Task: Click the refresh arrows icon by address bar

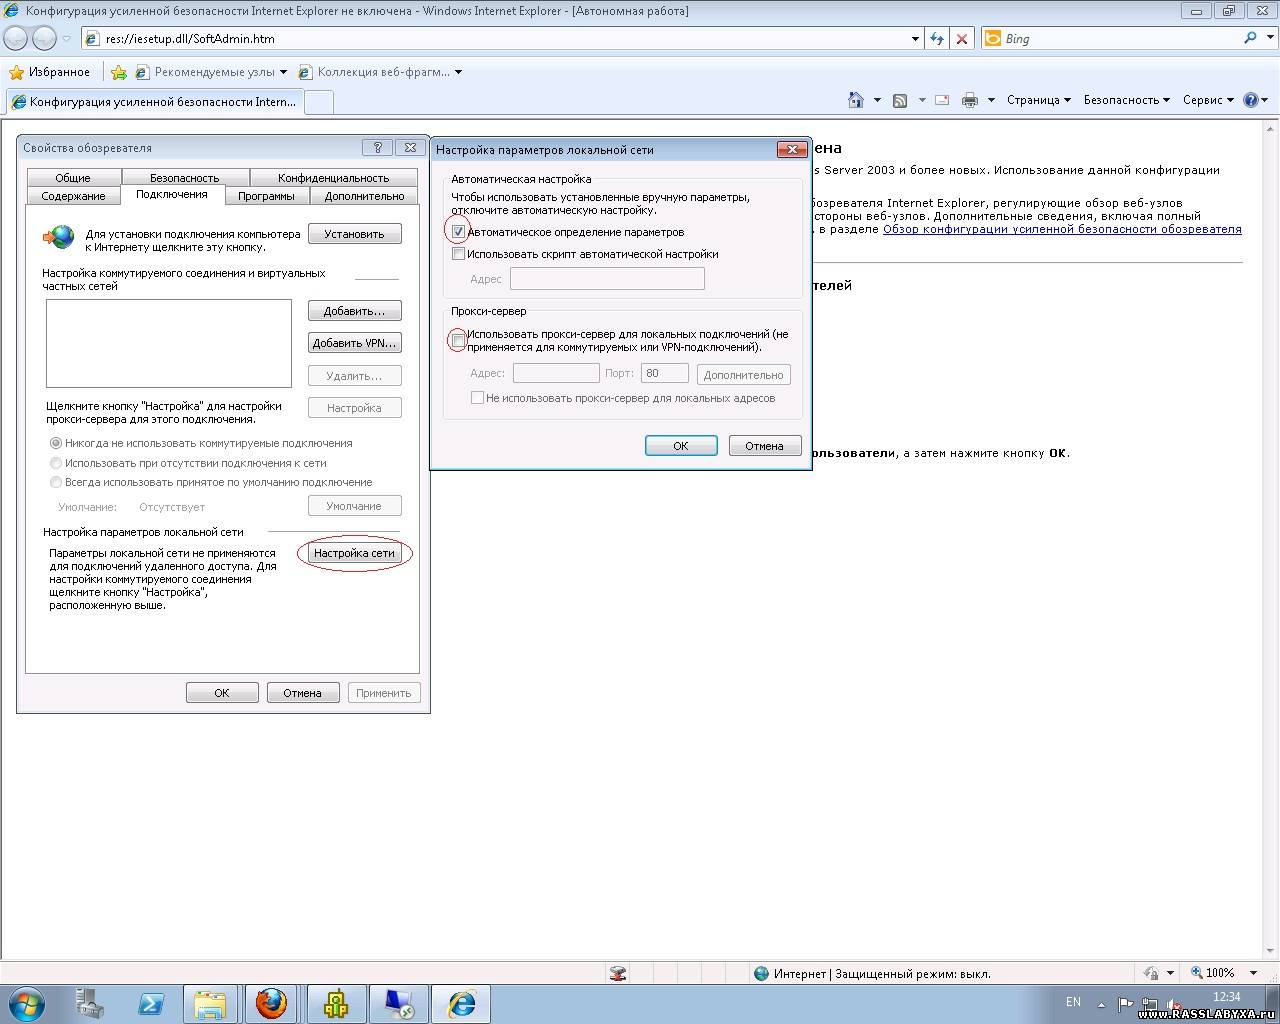Action: click(x=936, y=38)
